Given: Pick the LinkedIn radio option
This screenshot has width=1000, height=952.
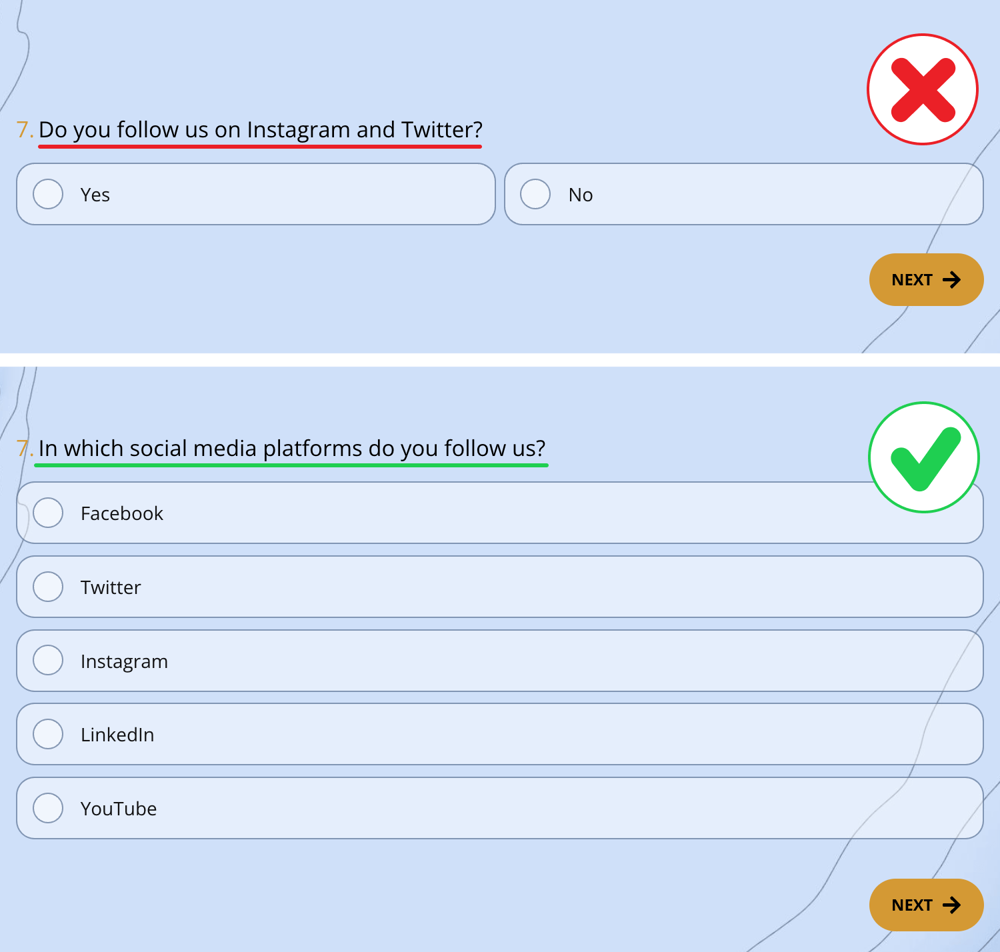Looking at the screenshot, I should 48,734.
